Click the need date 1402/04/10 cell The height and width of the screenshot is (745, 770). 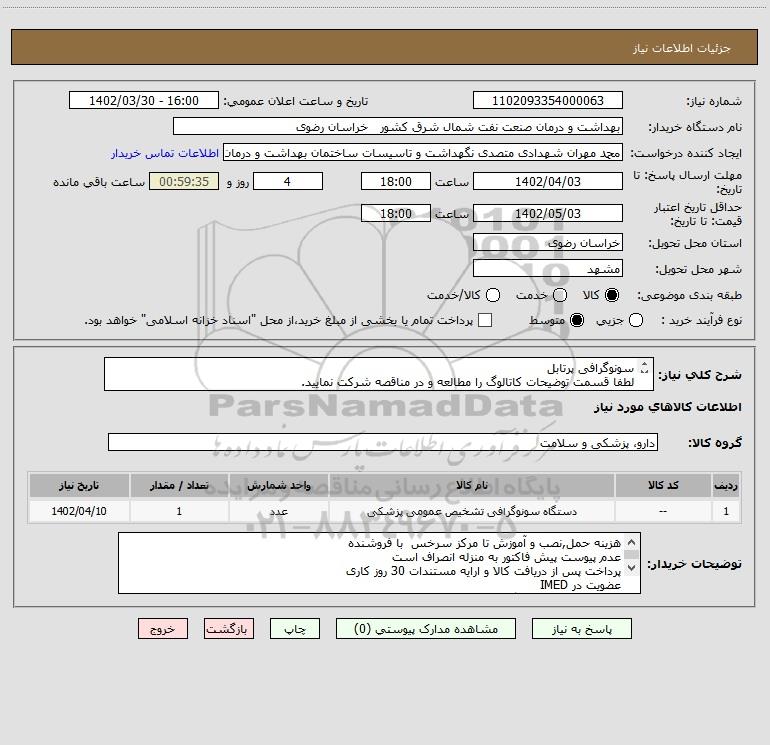tap(79, 511)
